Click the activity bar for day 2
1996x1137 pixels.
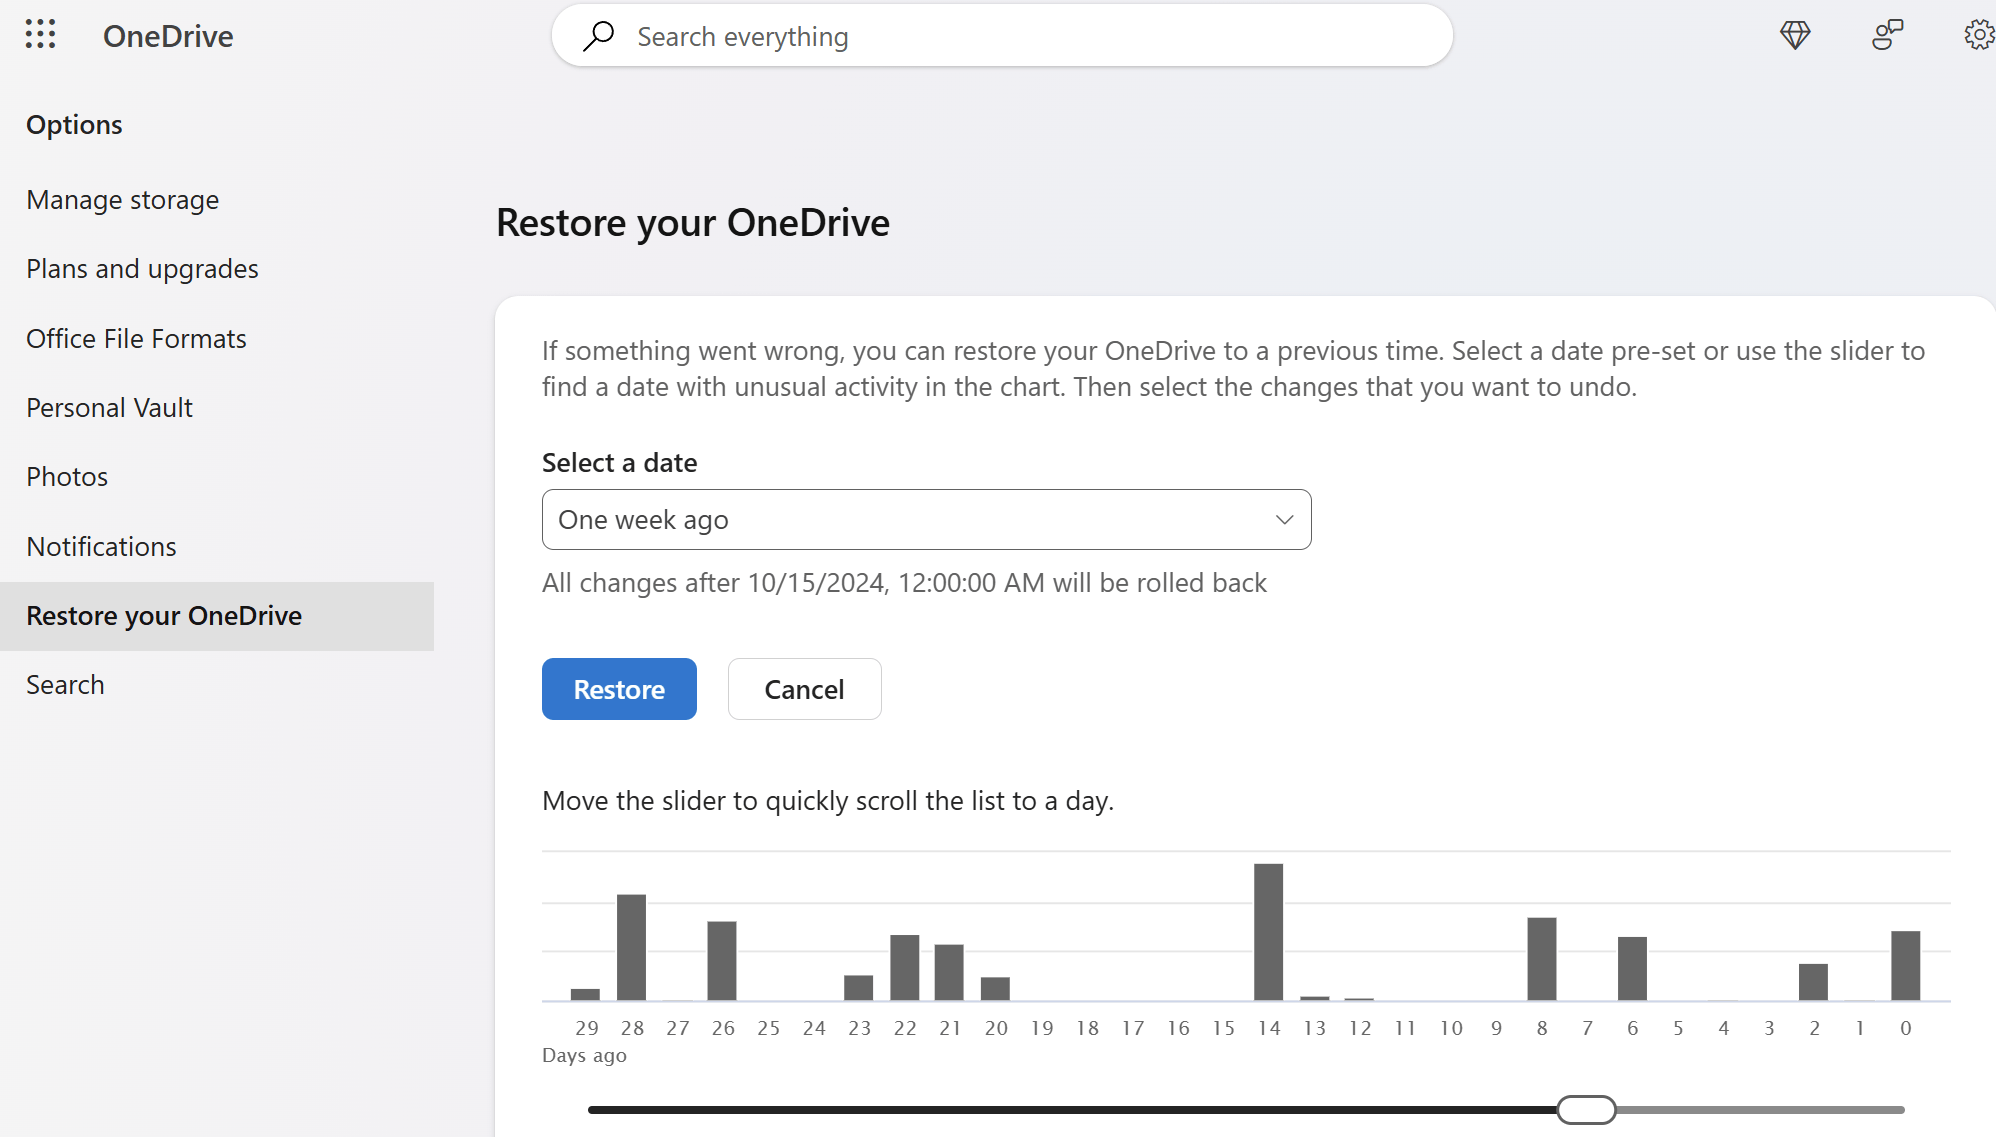1813,982
